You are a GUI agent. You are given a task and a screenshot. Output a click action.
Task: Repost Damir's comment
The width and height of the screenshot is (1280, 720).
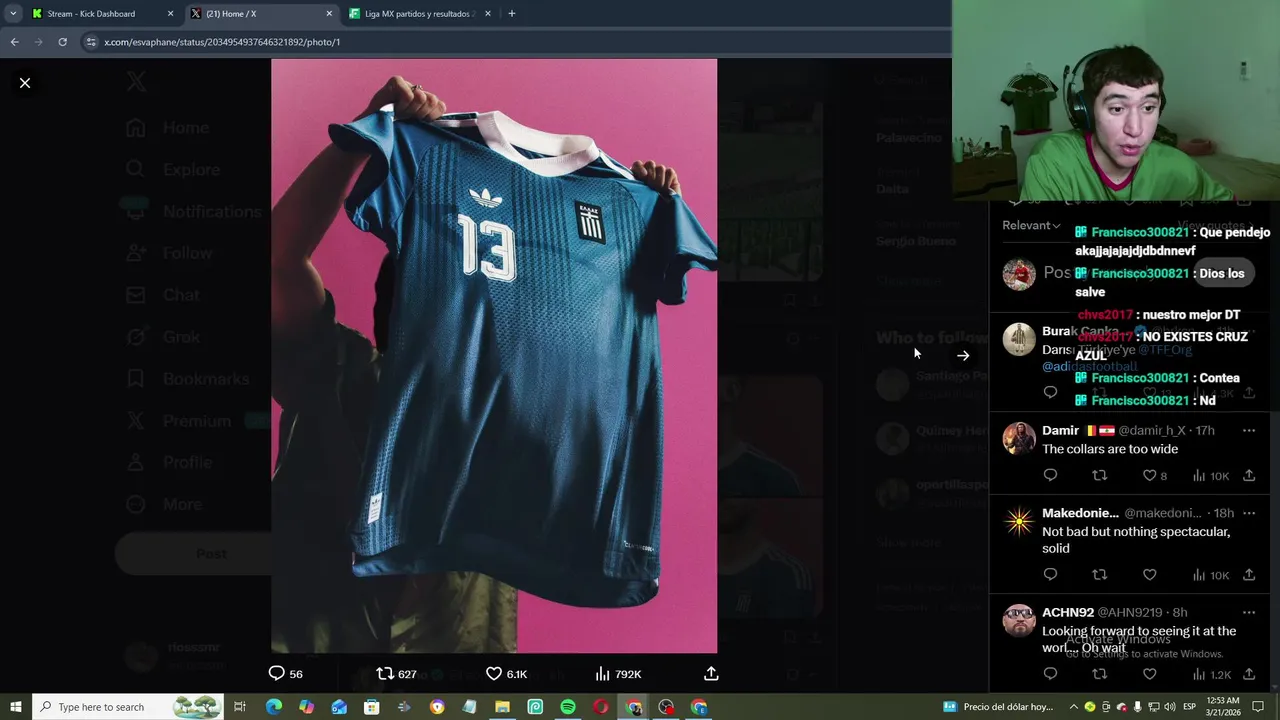tap(1099, 476)
